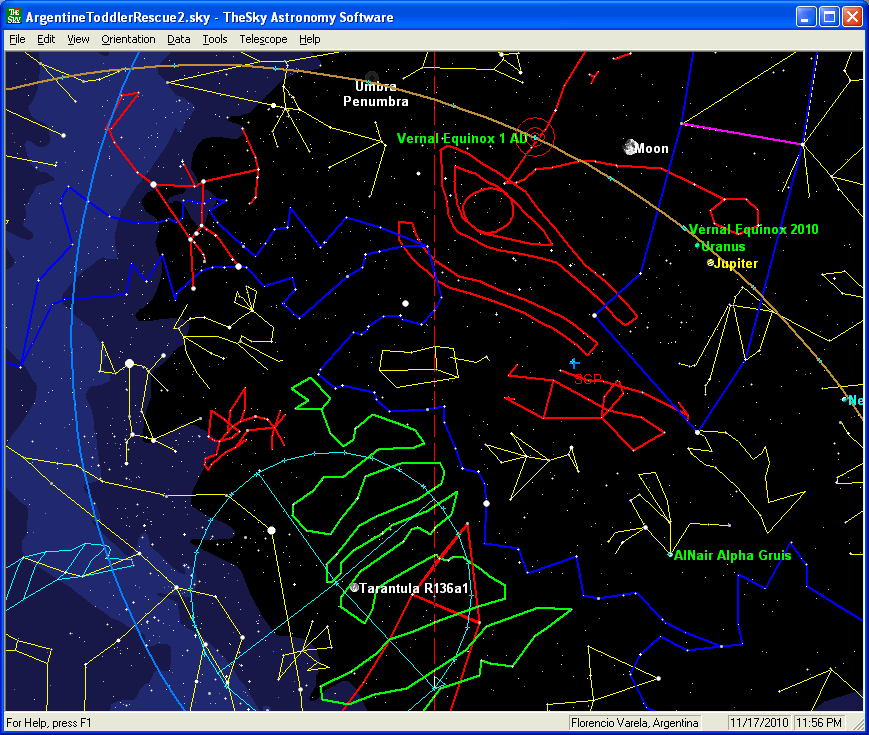Click the Tarantula R136a1 object marker
869x735 pixels.
354,588
